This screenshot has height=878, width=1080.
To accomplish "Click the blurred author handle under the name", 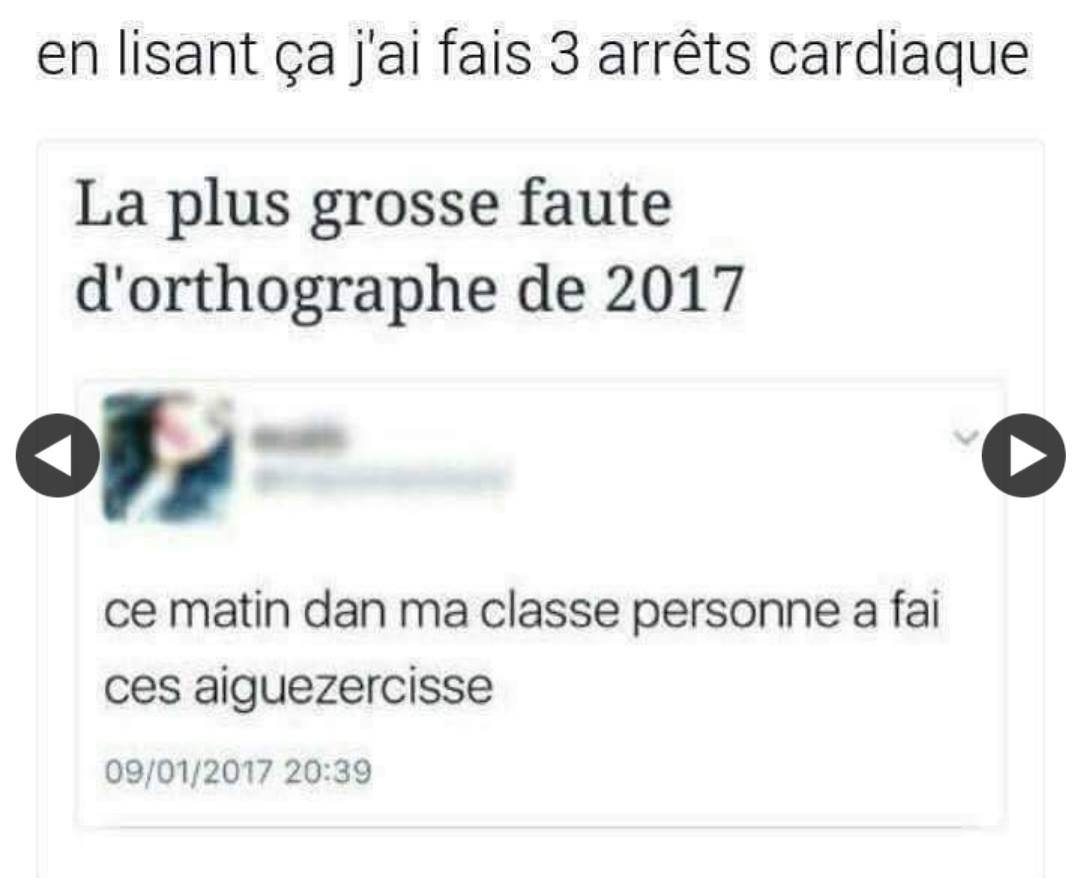I will [379, 479].
